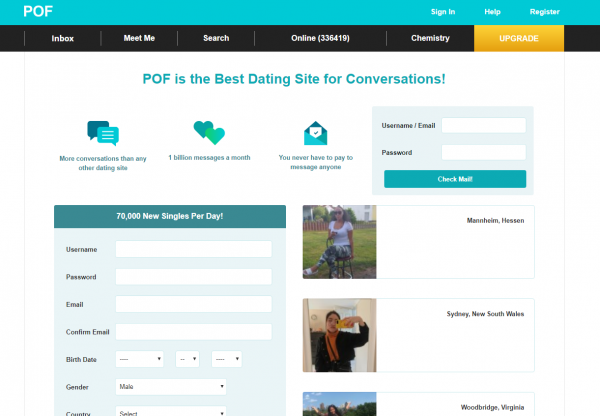The height and width of the screenshot is (416, 600).
Task: Open the Country Select dropdown
Action: click(x=171, y=412)
